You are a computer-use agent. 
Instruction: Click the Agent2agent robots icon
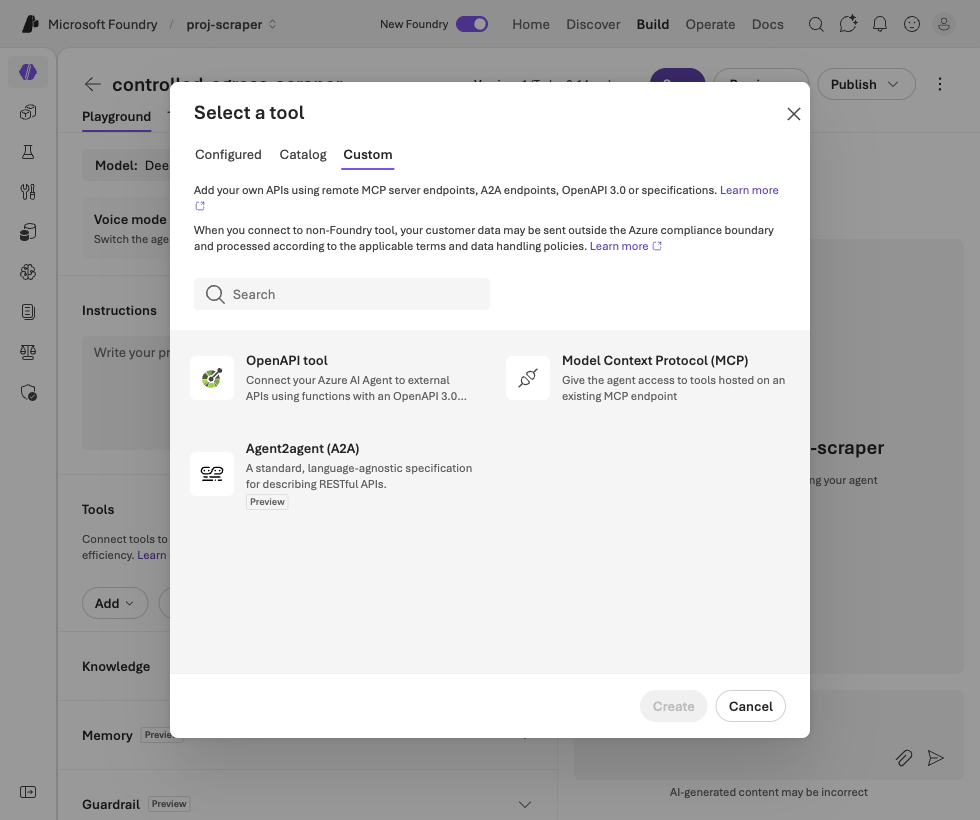[x=212, y=474]
